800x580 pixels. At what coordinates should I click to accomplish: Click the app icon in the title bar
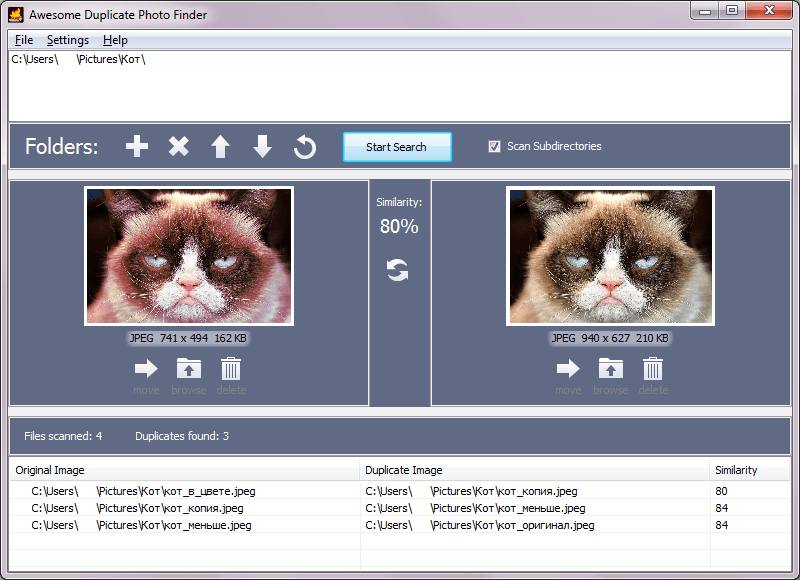[16, 14]
